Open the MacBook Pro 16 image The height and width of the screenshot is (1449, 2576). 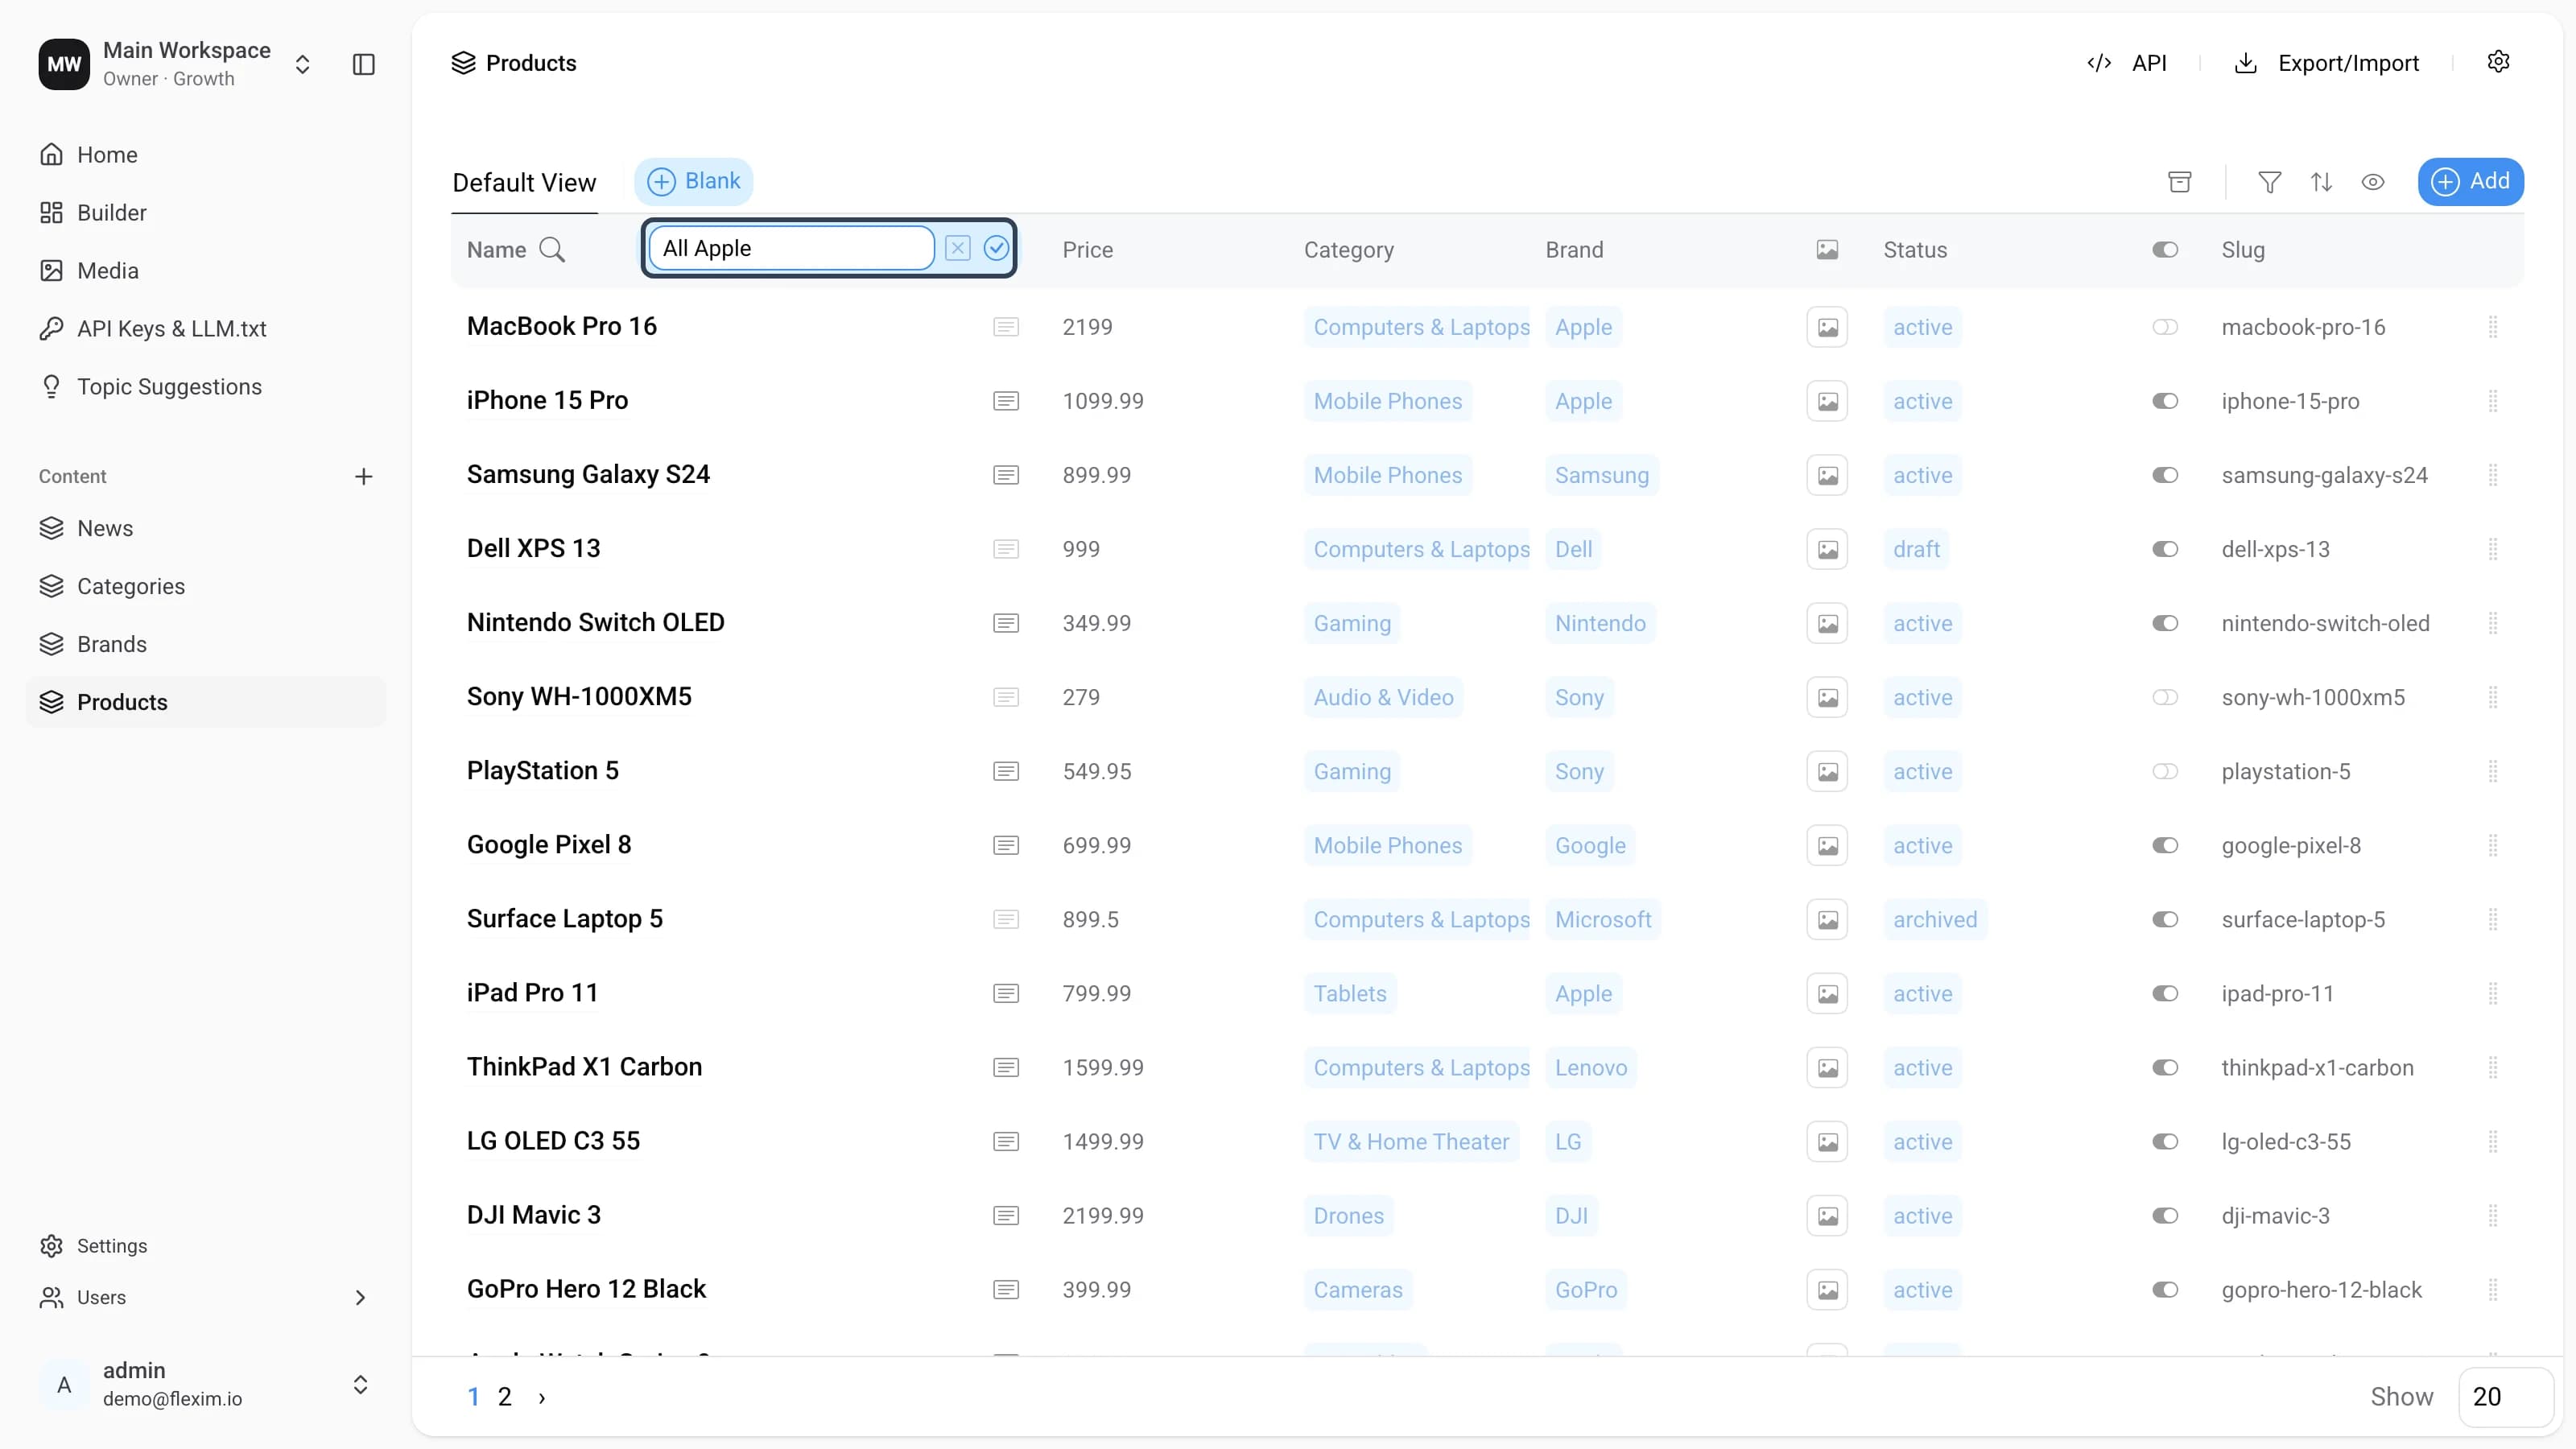[1827, 327]
